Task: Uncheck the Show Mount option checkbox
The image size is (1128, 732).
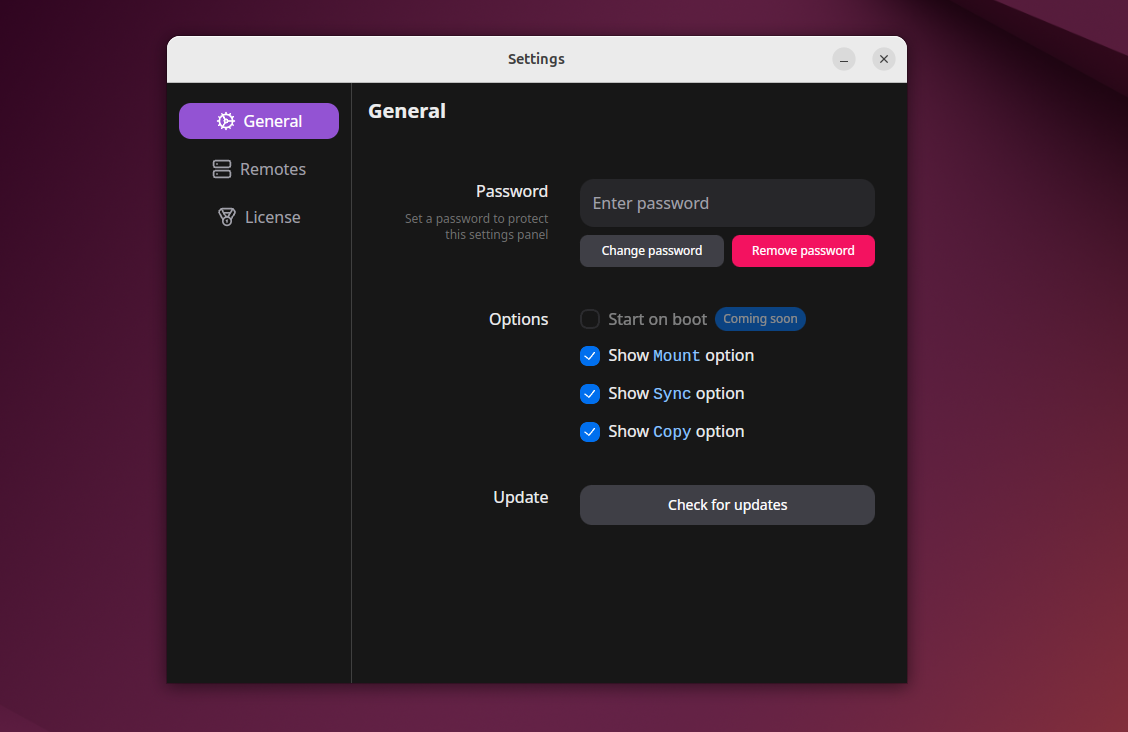Action: (590, 356)
